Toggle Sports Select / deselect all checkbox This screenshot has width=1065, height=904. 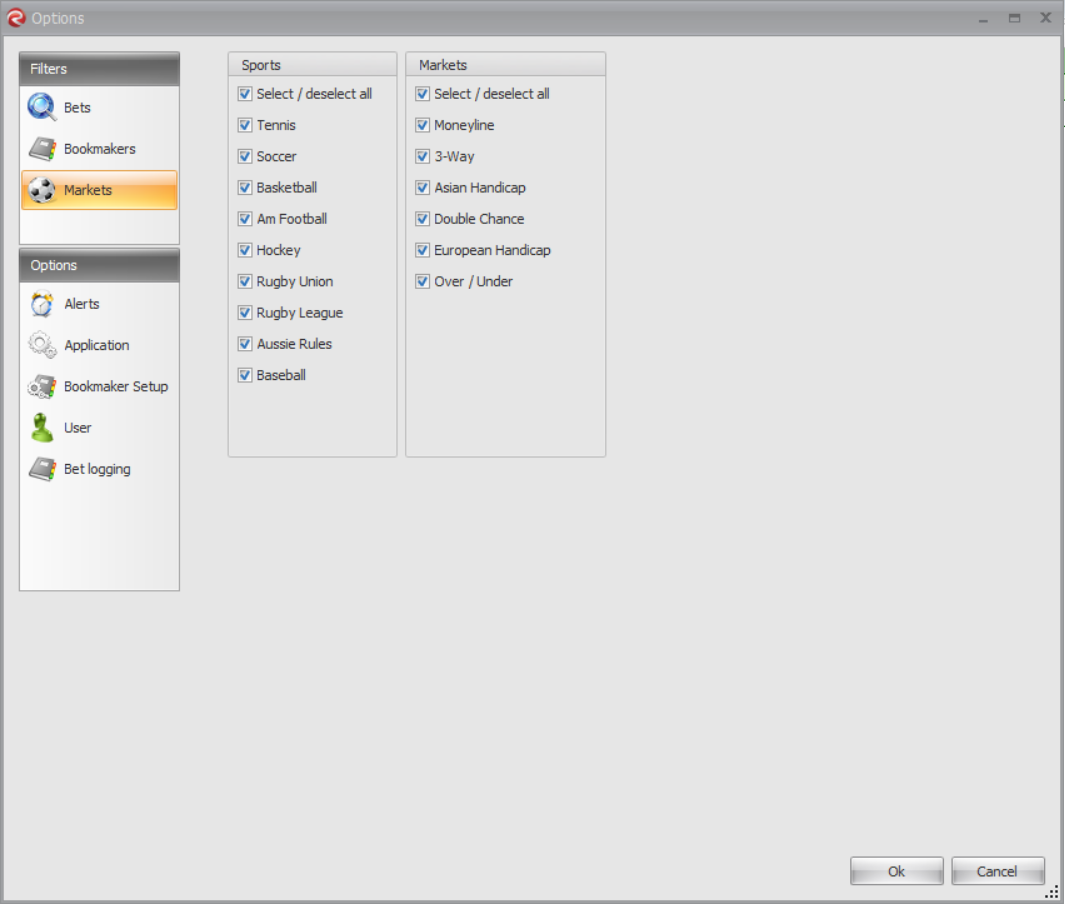click(245, 94)
